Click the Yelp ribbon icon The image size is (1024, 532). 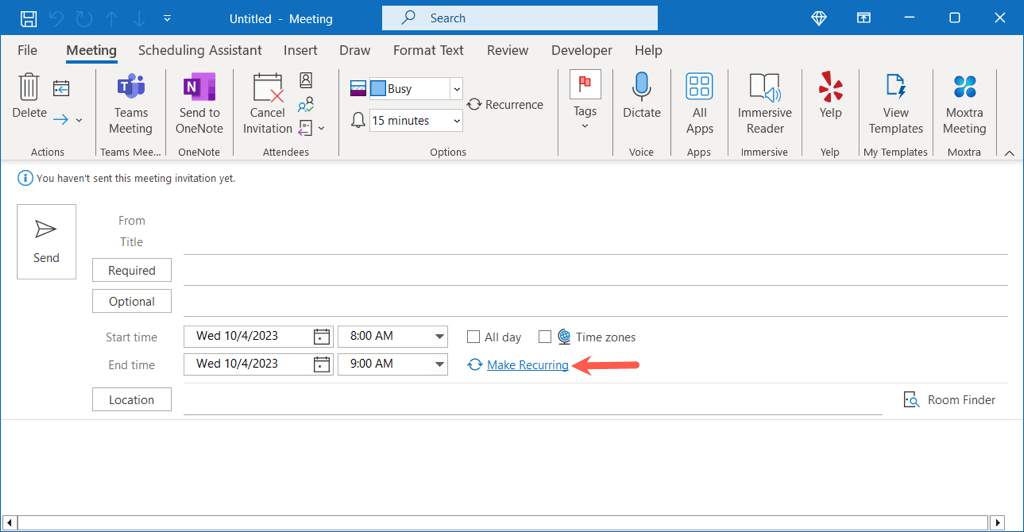coord(830,90)
